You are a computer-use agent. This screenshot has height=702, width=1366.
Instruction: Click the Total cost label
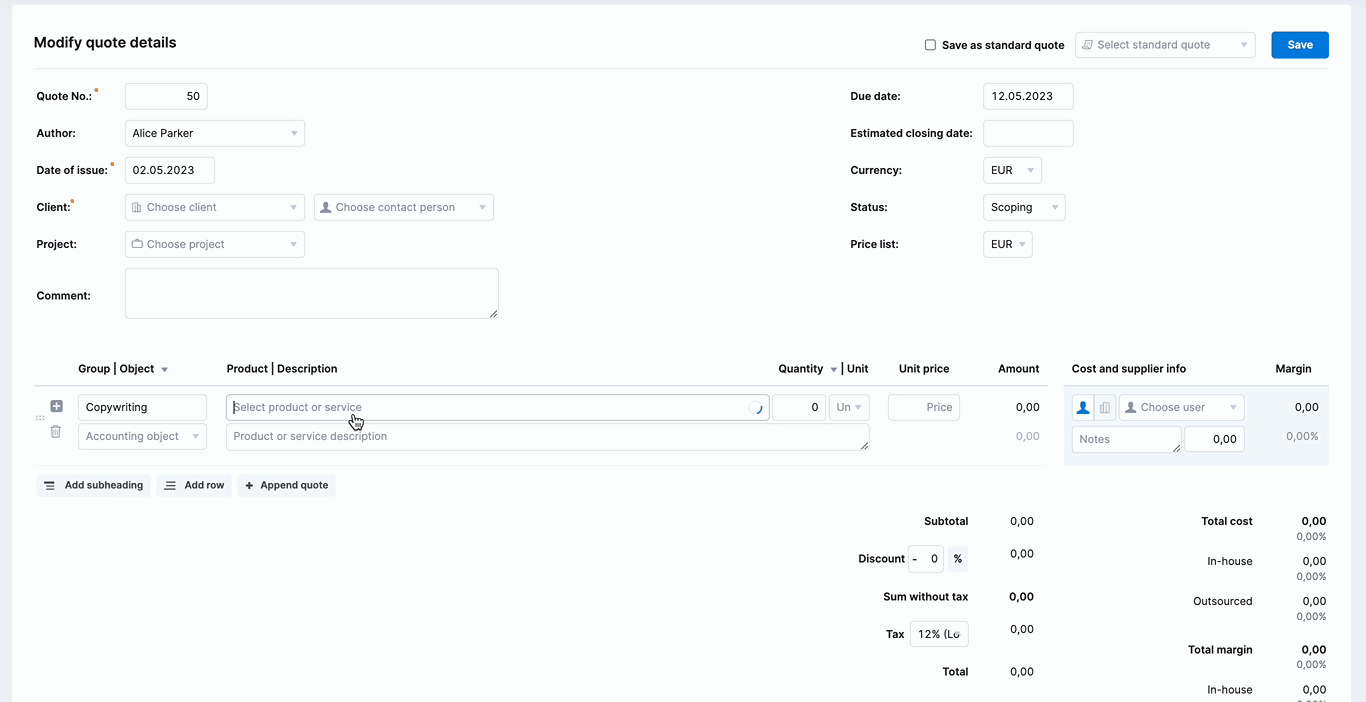coord(1227,521)
